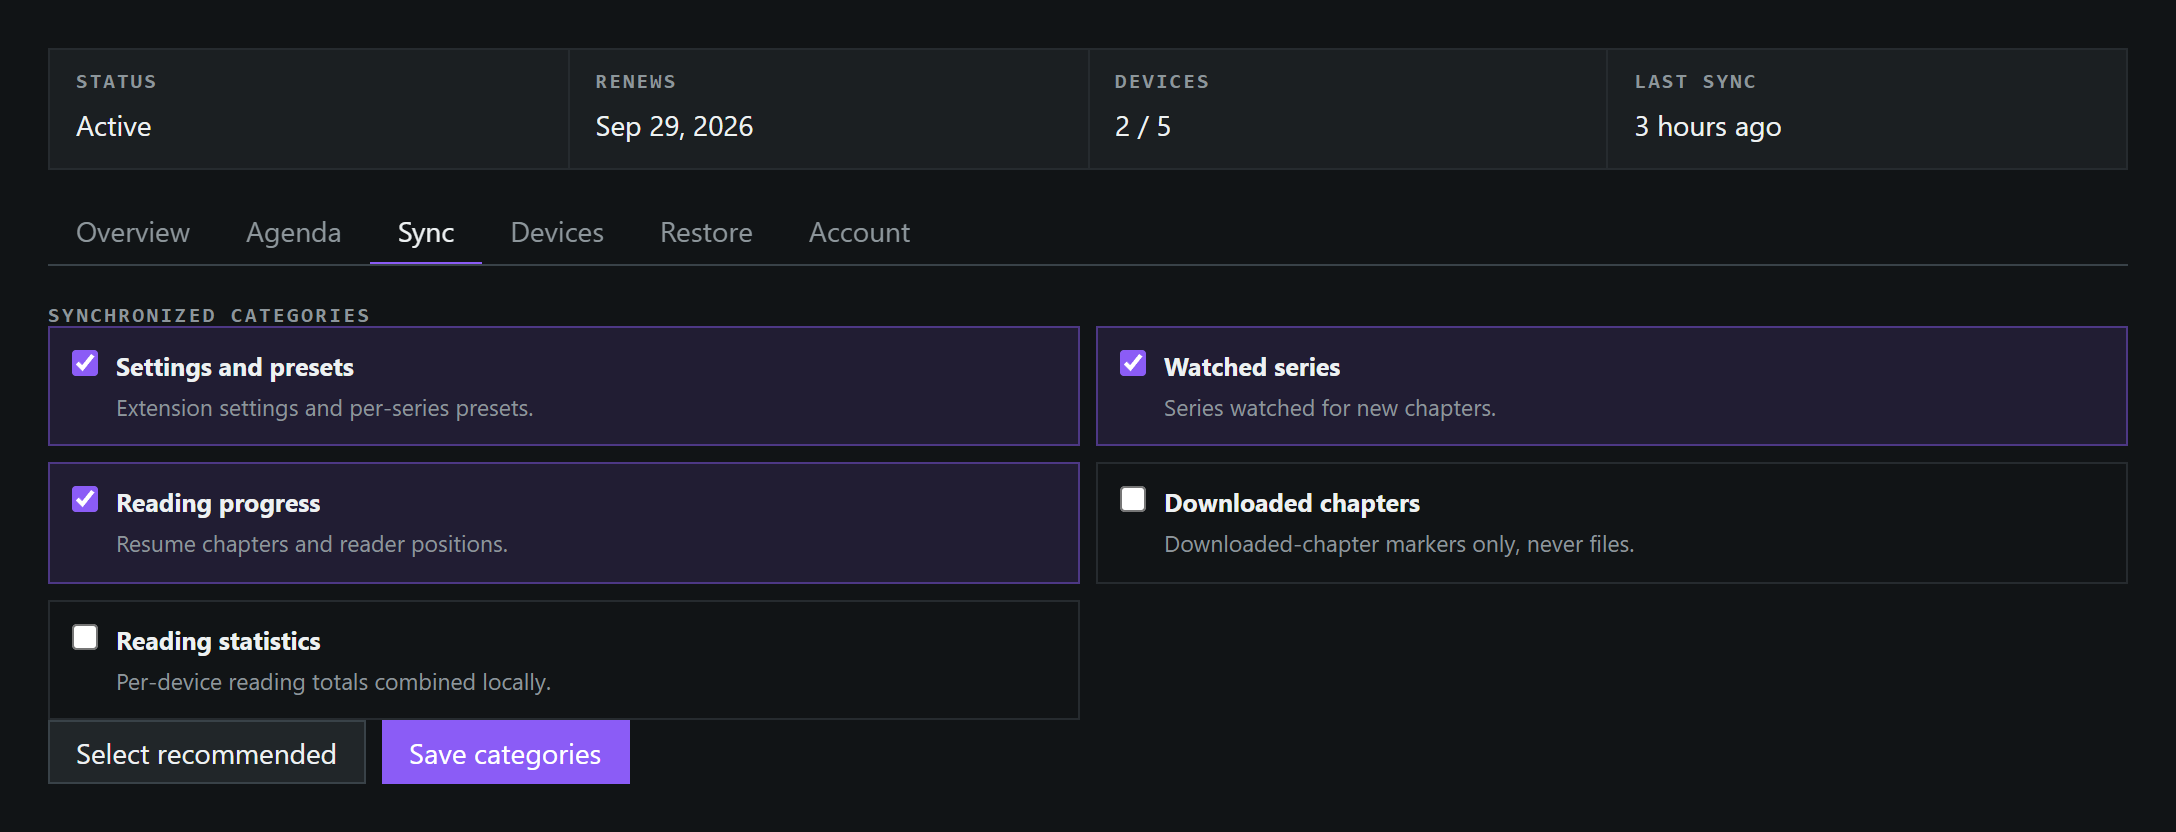Click the 'Reading statistics' label

(218, 641)
